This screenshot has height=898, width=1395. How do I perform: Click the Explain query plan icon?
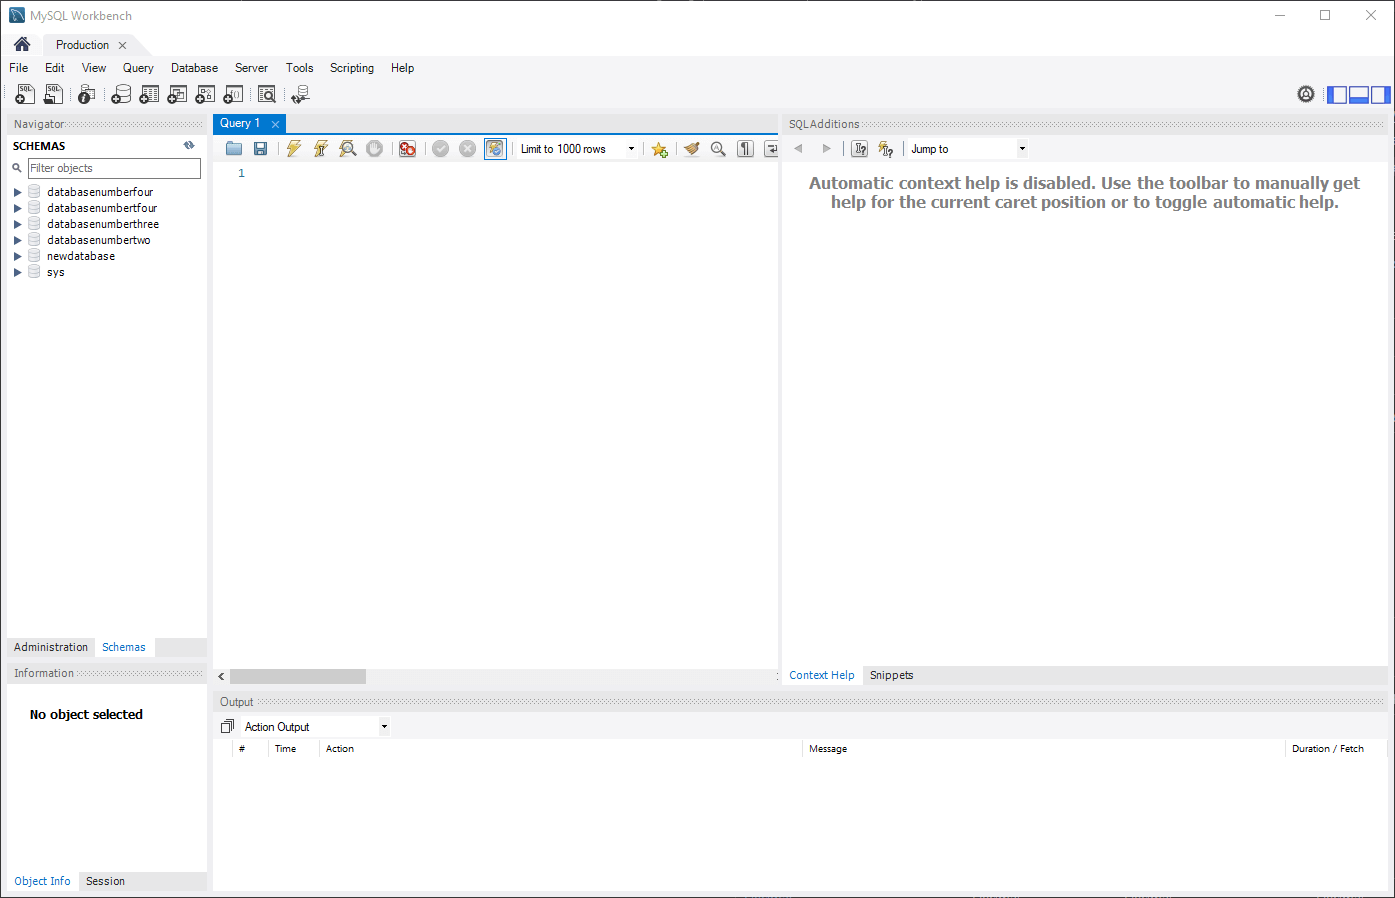(347, 149)
